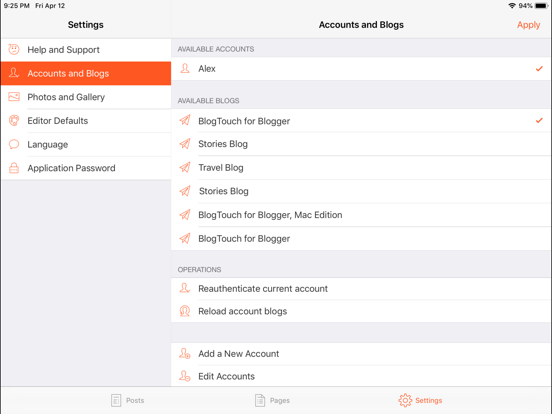Click the Language speech bubble icon
The height and width of the screenshot is (414, 552).
(14, 144)
